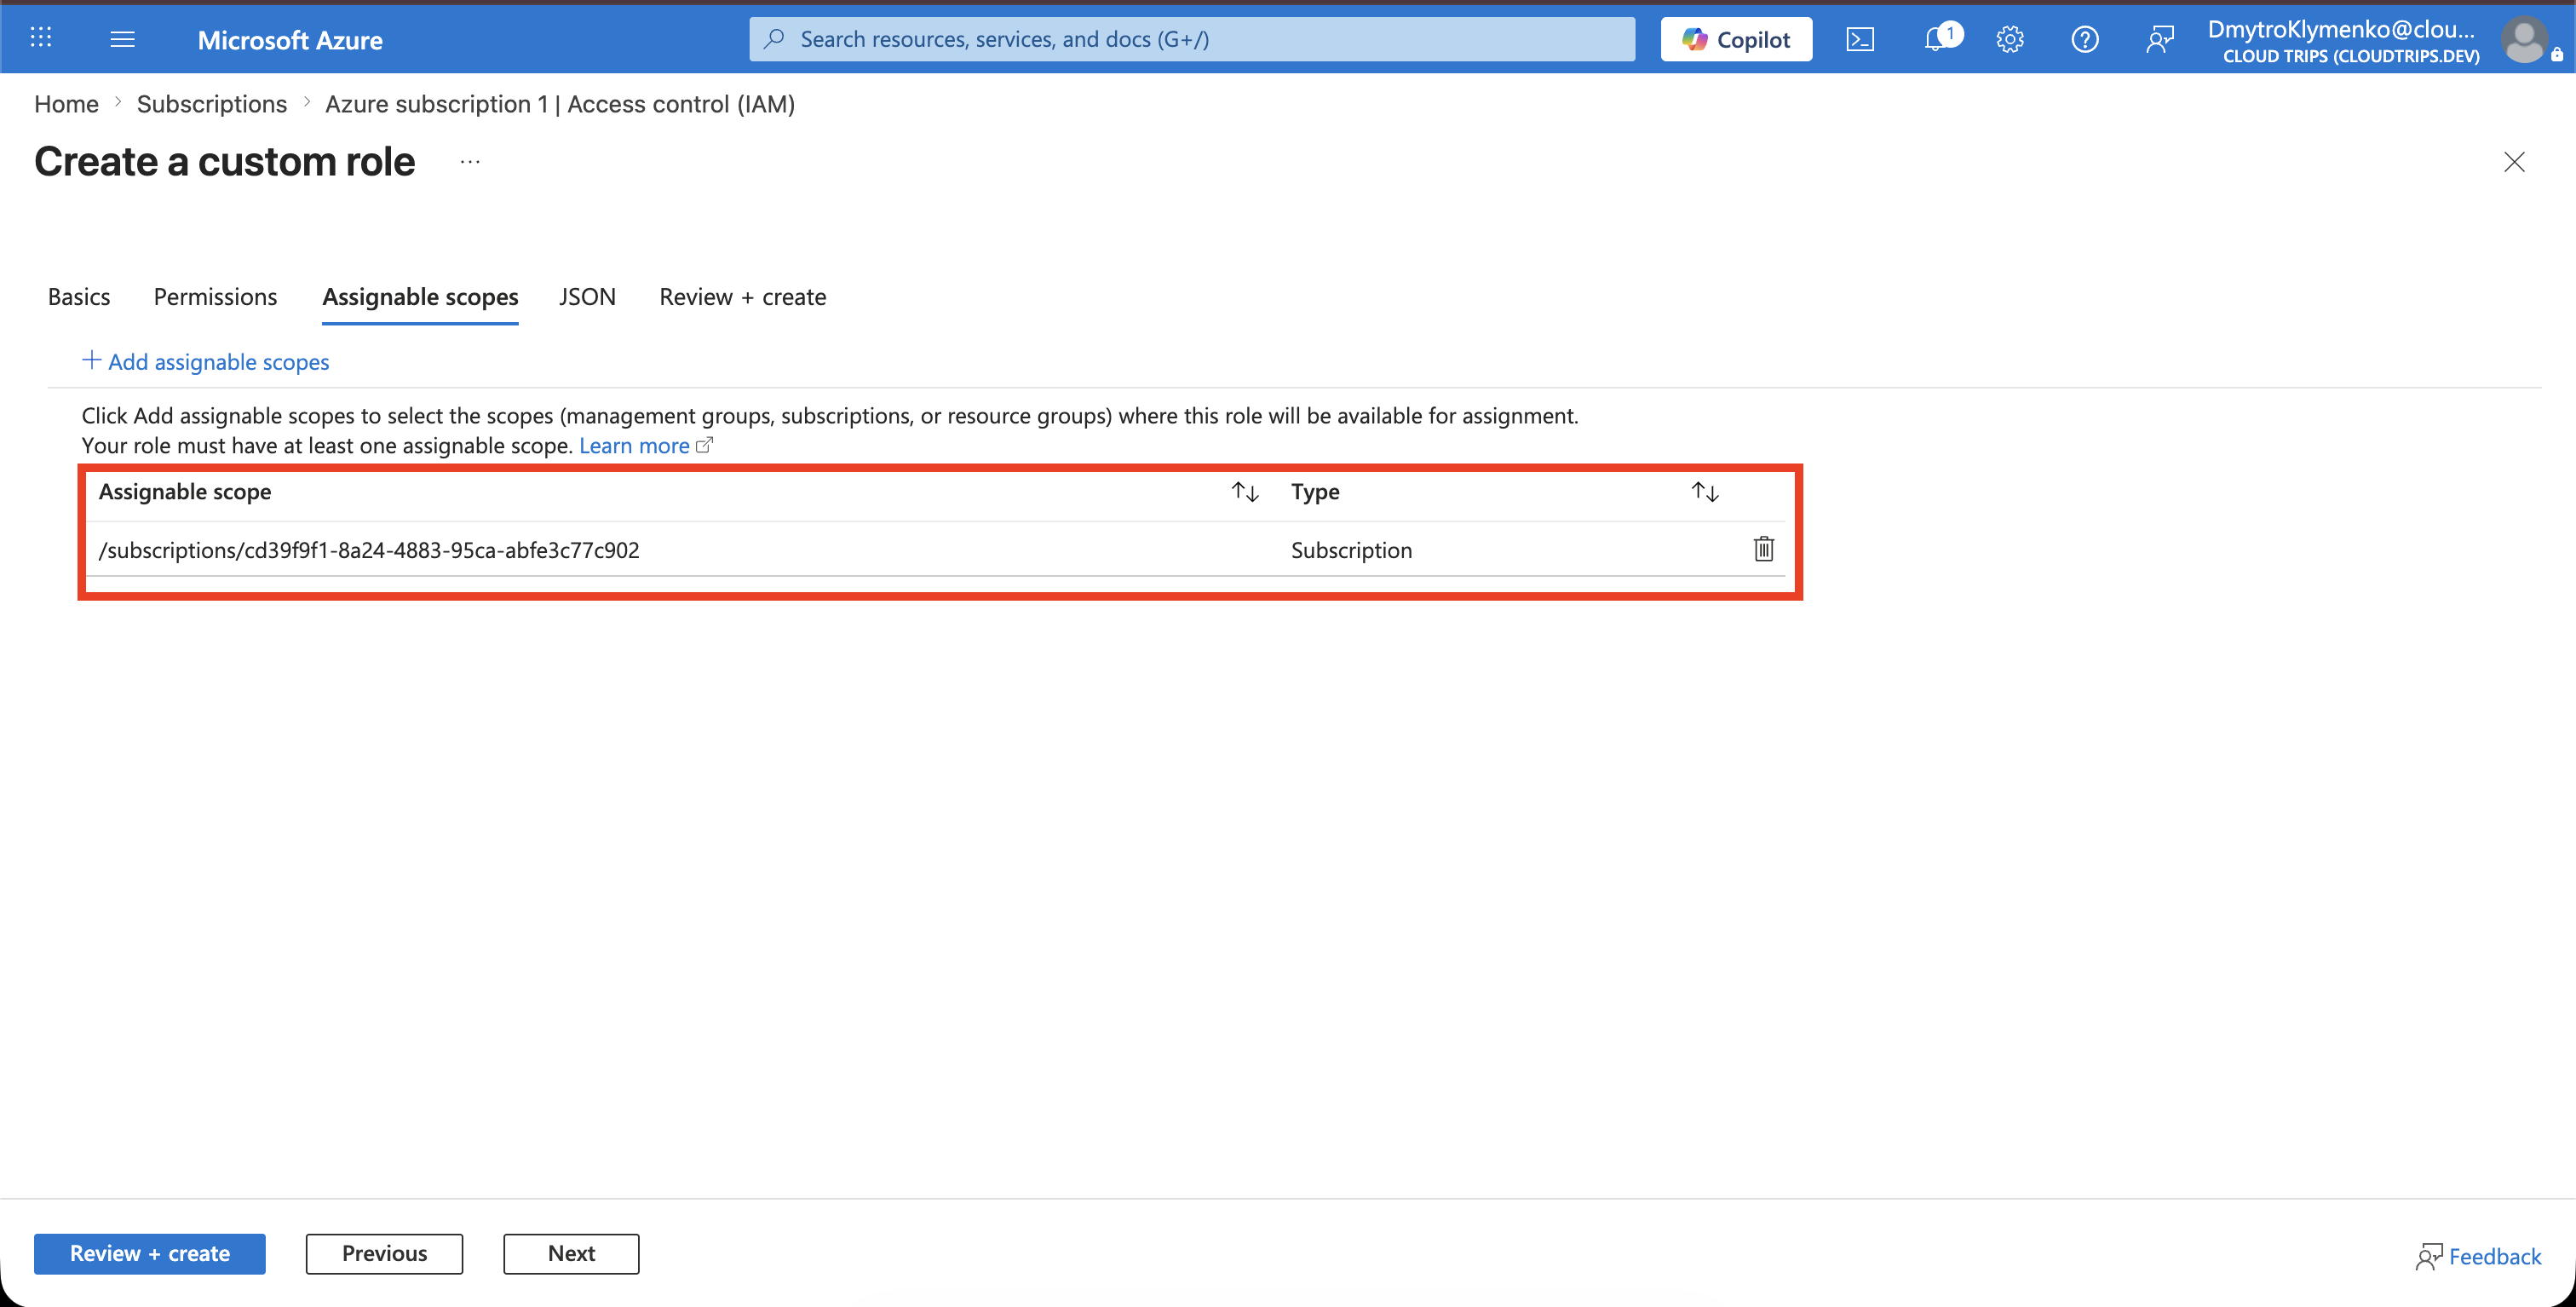Click the Subscription type cell
2576x1307 pixels.
point(1351,550)
